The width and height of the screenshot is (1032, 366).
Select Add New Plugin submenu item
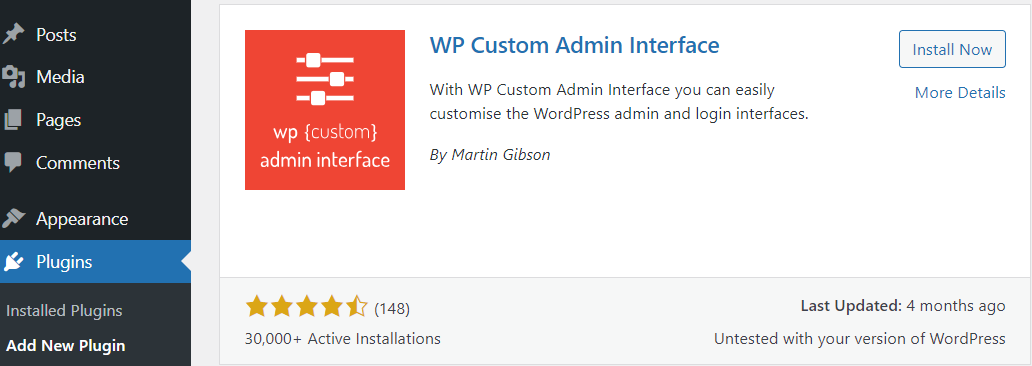65,346
